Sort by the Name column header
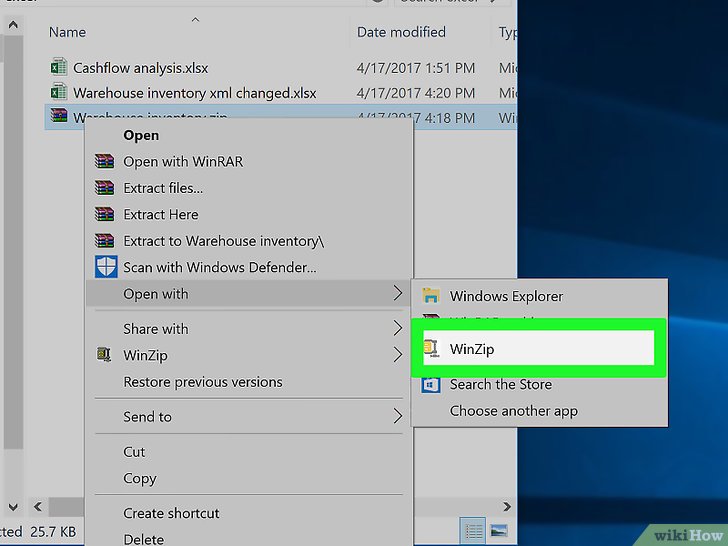The width and height of the screenshot is (728, 546). pyautogui.click(x=67, y=32)
